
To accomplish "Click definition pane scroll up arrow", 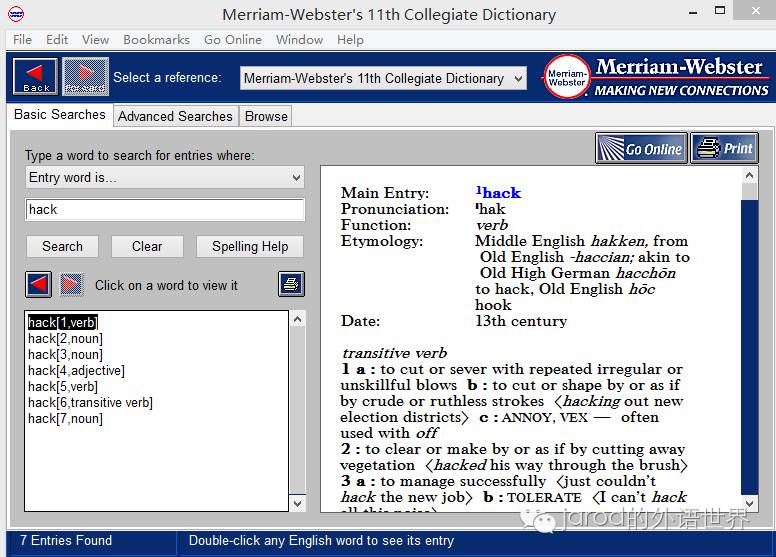I will 749,175.
